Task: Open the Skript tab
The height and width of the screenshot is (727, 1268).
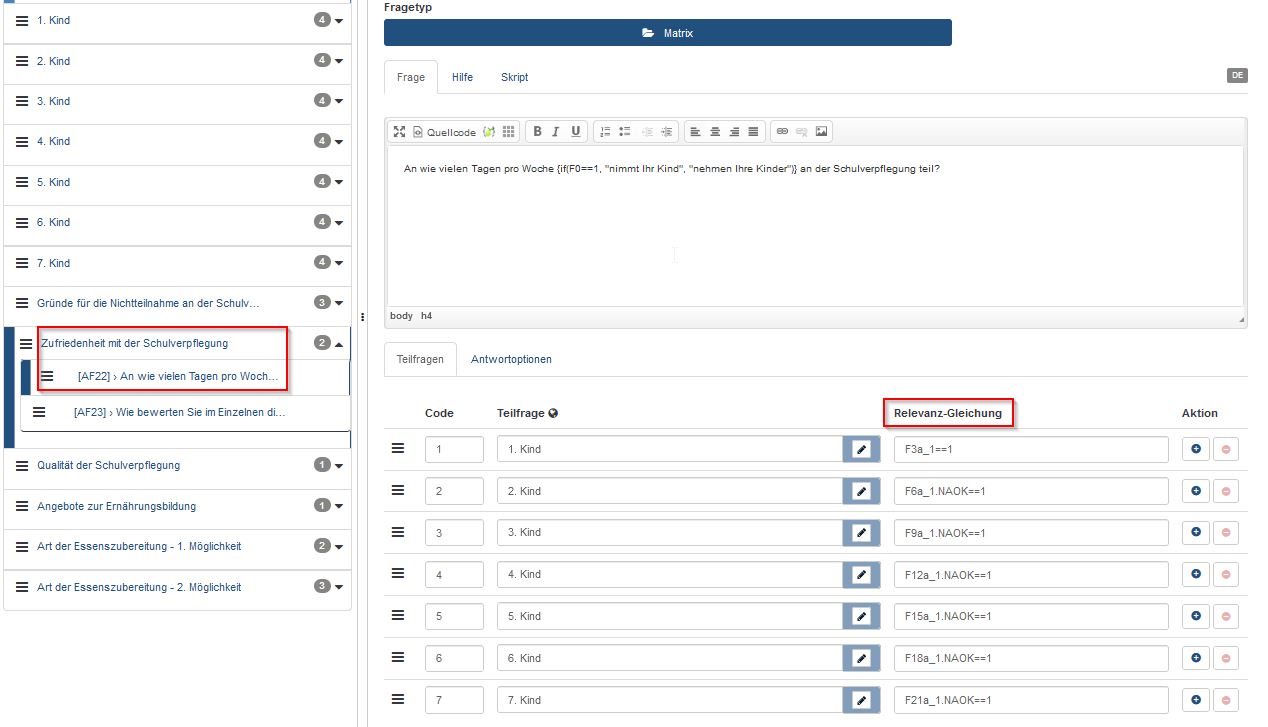Action: 514,77
